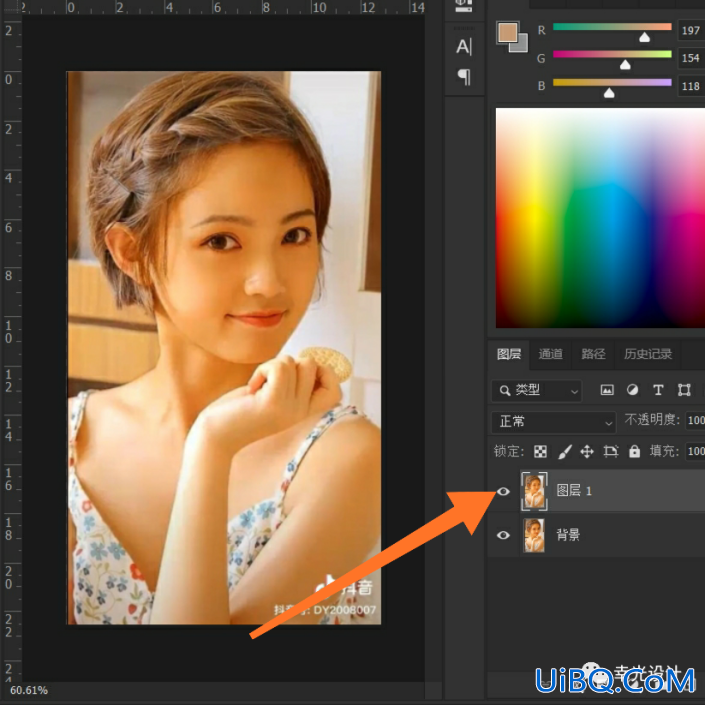Switch to the 历史记录 tab
Screen dimensions: 705x705
[648, 354]
